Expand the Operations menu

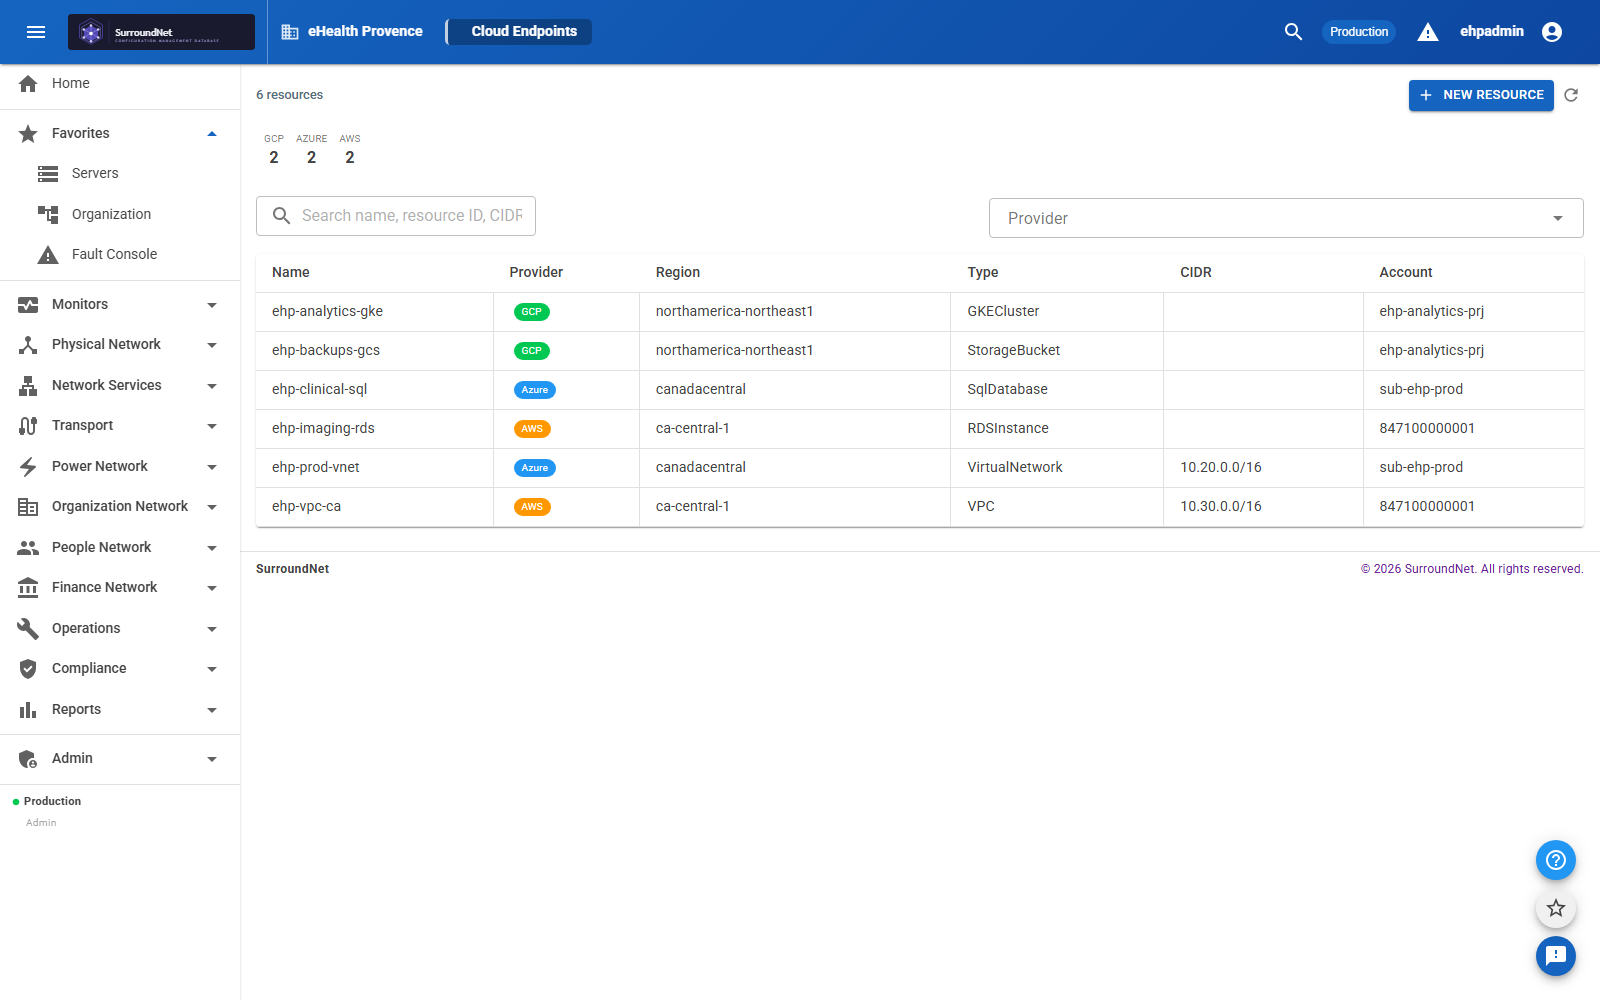tap(120, 628)
